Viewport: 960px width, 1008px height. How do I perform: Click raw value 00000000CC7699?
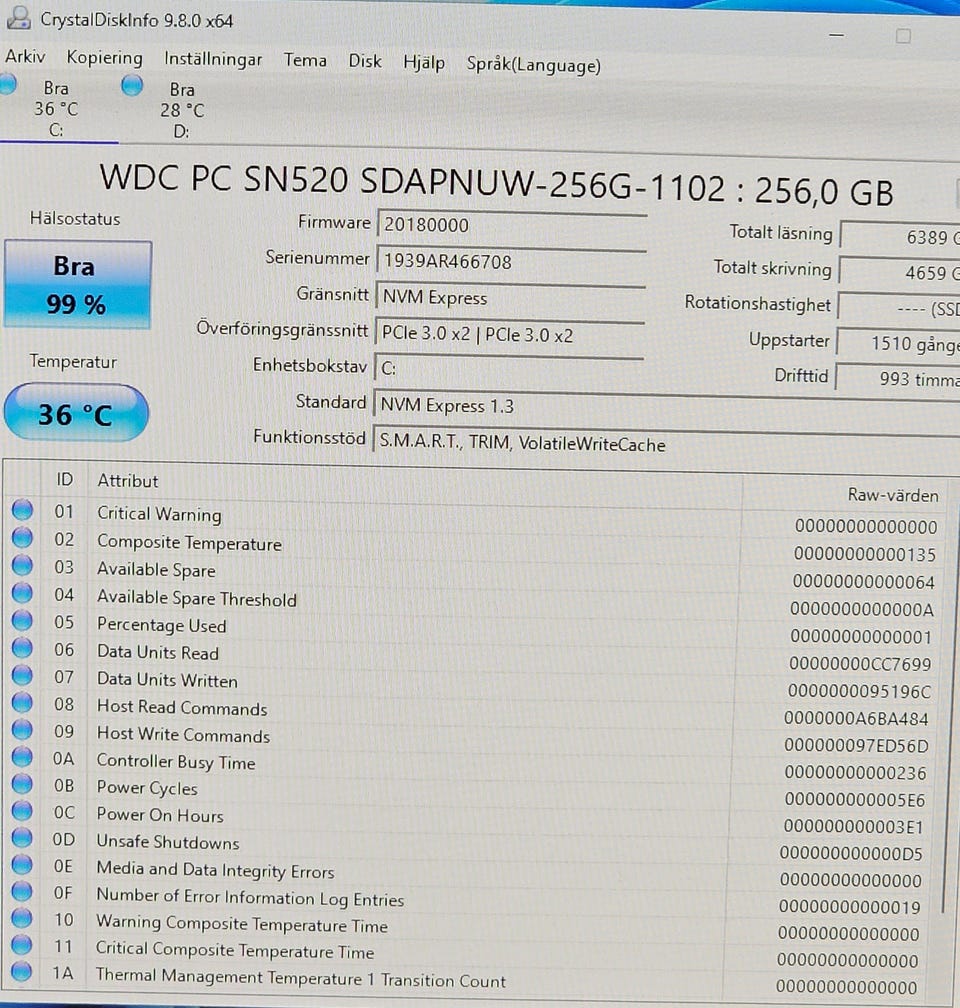(x=860, y=663)
